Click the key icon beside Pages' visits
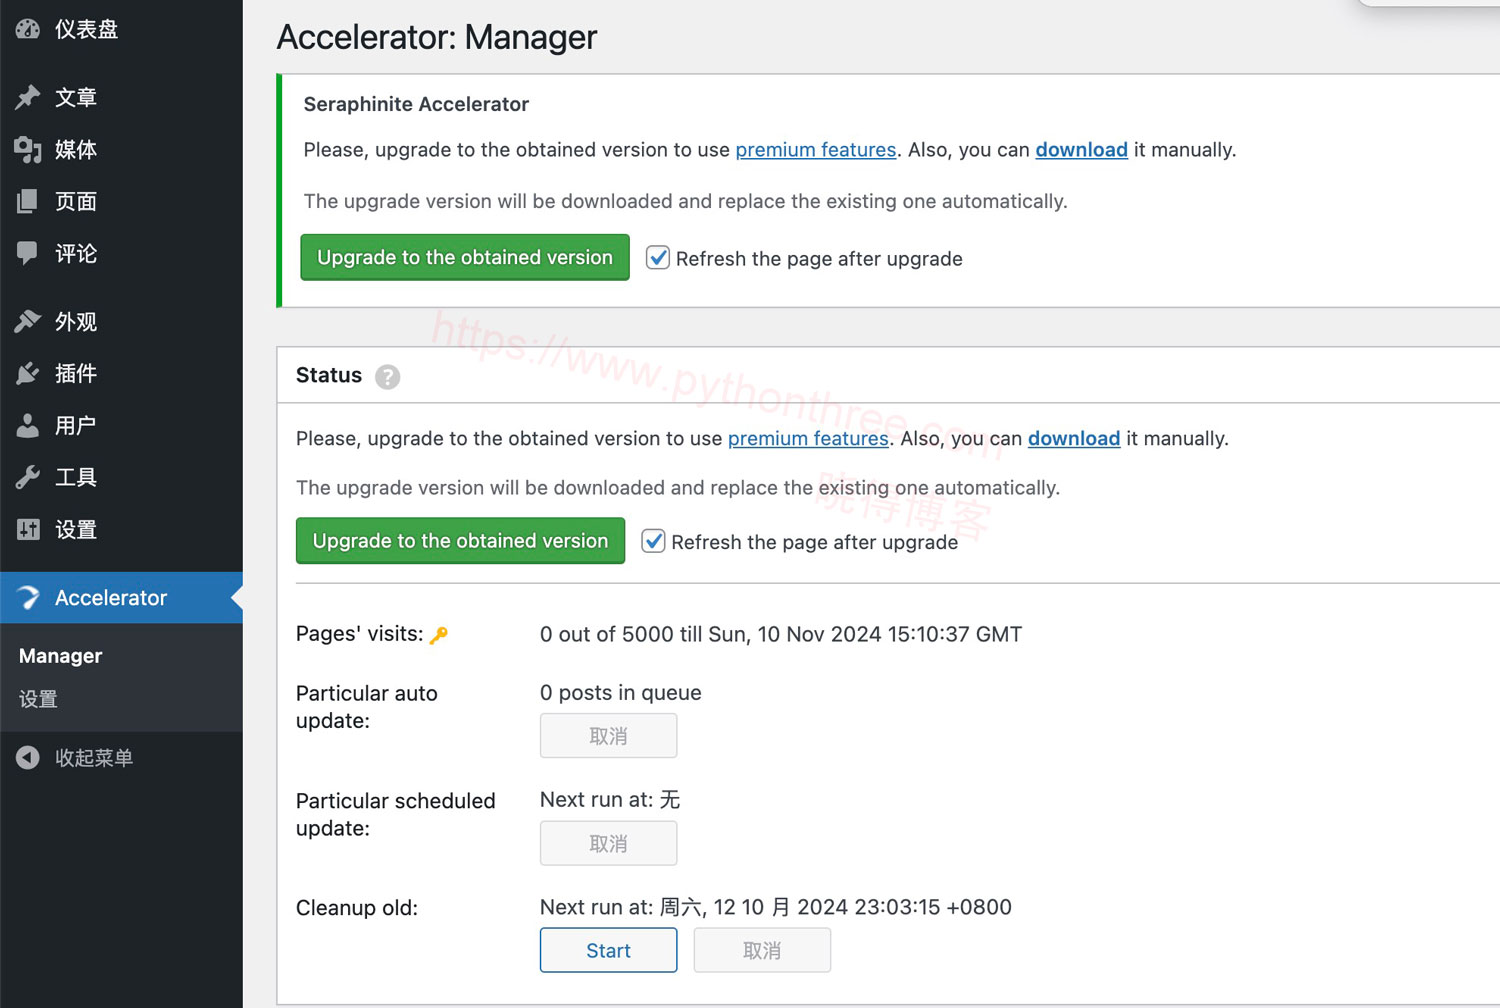This screenshot has width=1500, height=1008. click(x=439, y=635)
